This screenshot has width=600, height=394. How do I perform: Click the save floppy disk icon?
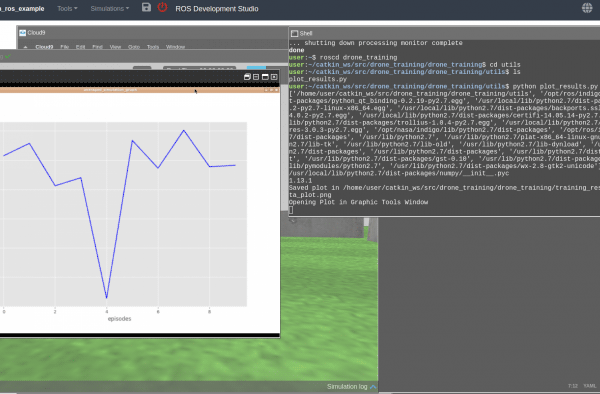pyautogui.click(x=146, y=7)
